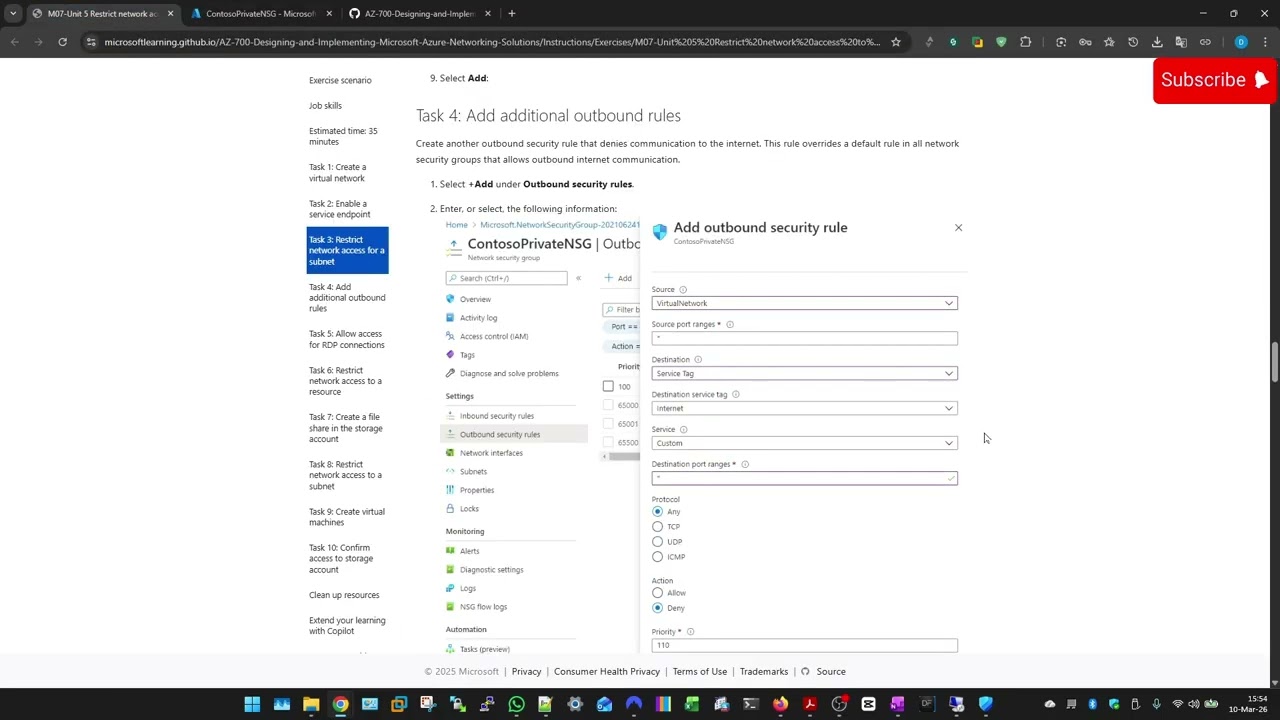This screenshot has width=1280, height=720.
Task: Select the ICMP protocol radio button
Action: coord(657,557)
